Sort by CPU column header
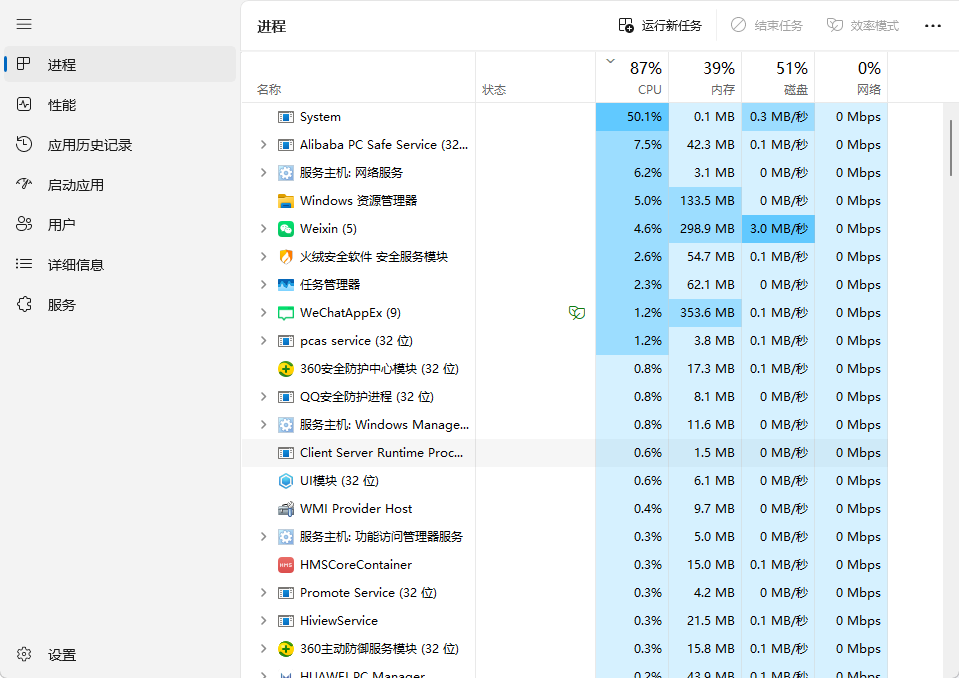This screenshot has height=678, width=959. (632, 77)
